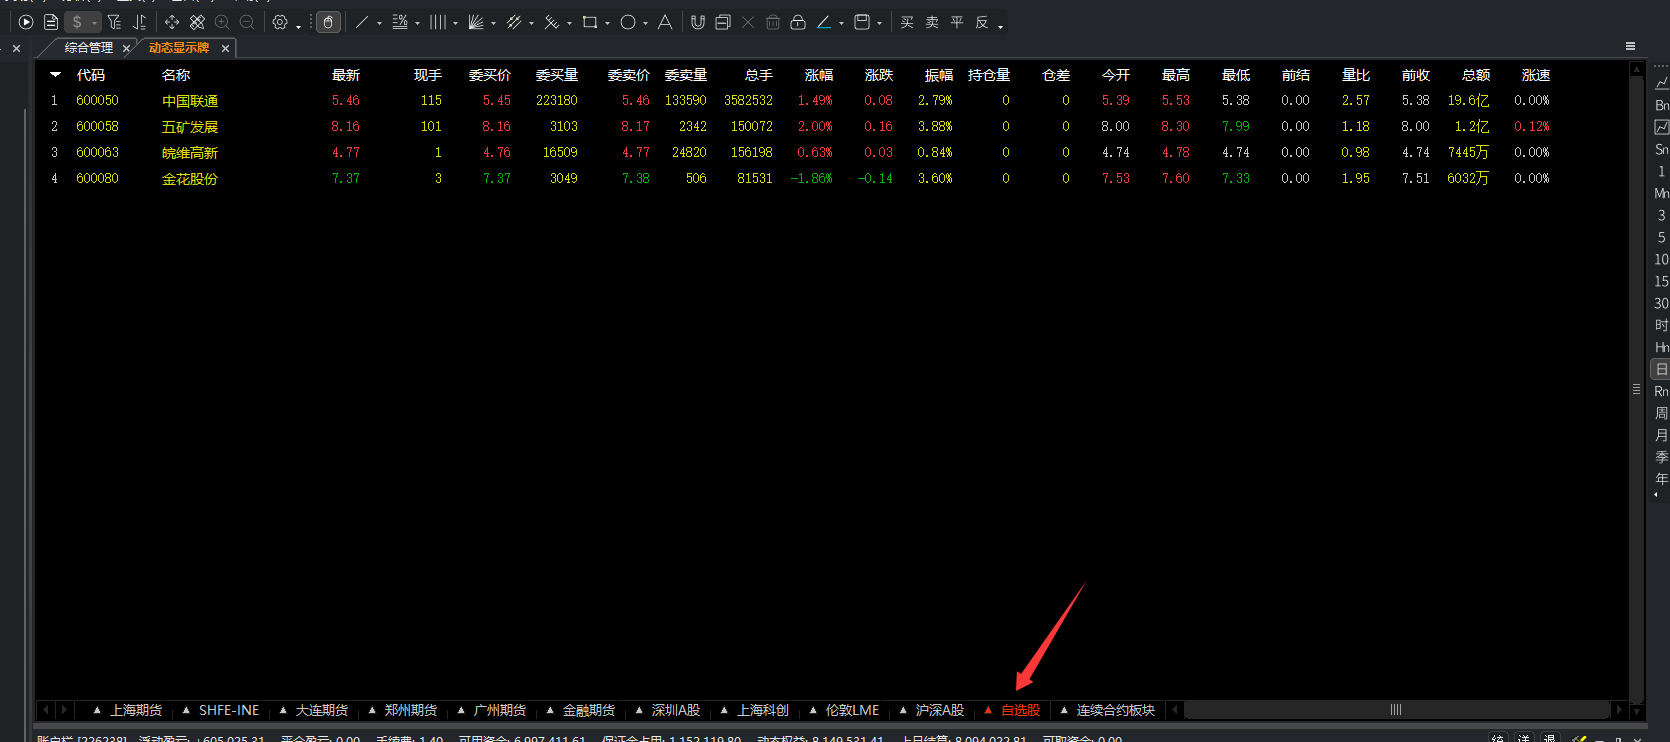
Task: Close the 综合管理 tab
Action: click(x=126, y=48)
